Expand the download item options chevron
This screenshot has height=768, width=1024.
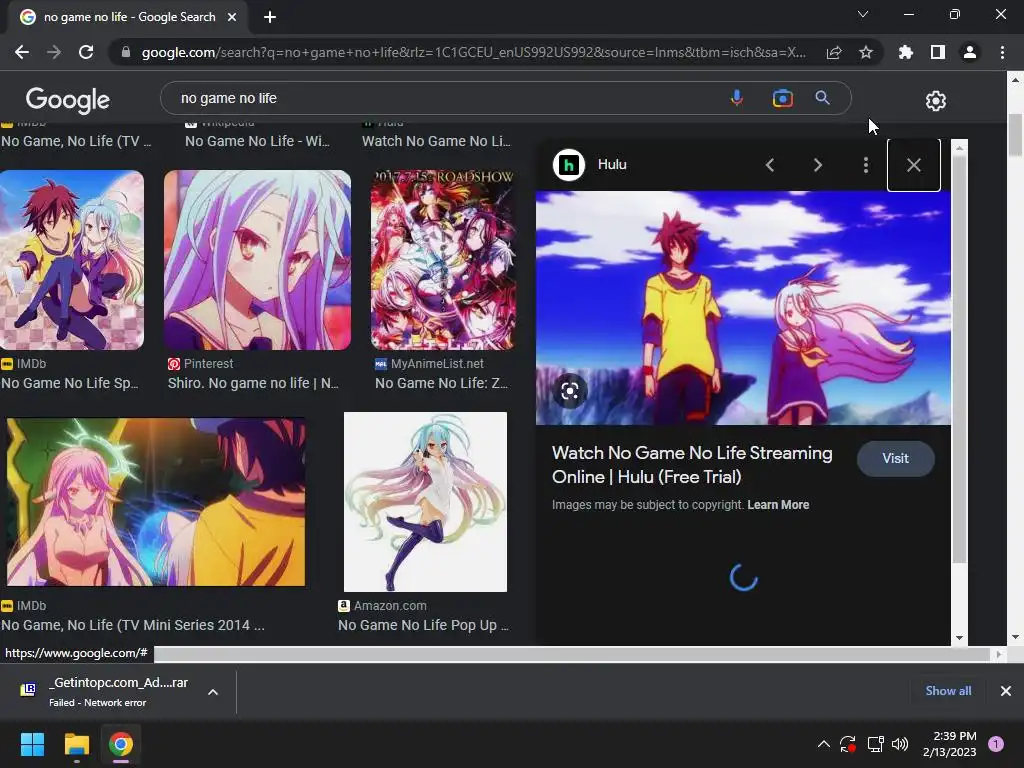[x=213, y=692]
